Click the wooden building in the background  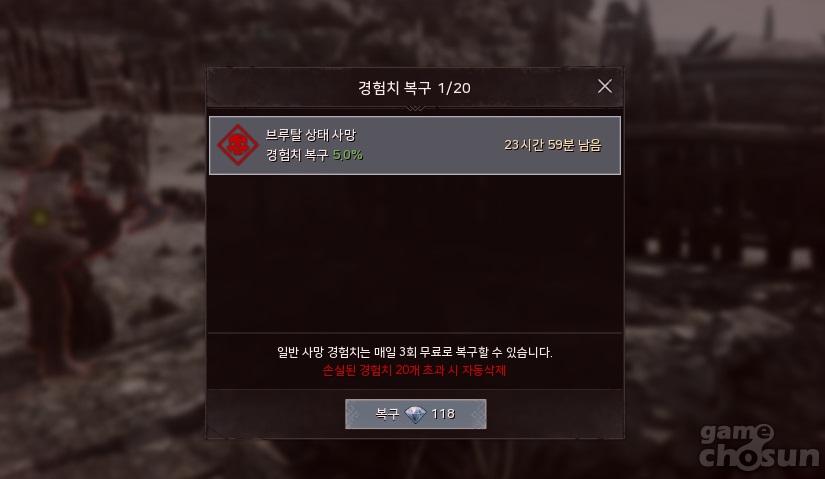pyautogui.click(x=726, y=158)
